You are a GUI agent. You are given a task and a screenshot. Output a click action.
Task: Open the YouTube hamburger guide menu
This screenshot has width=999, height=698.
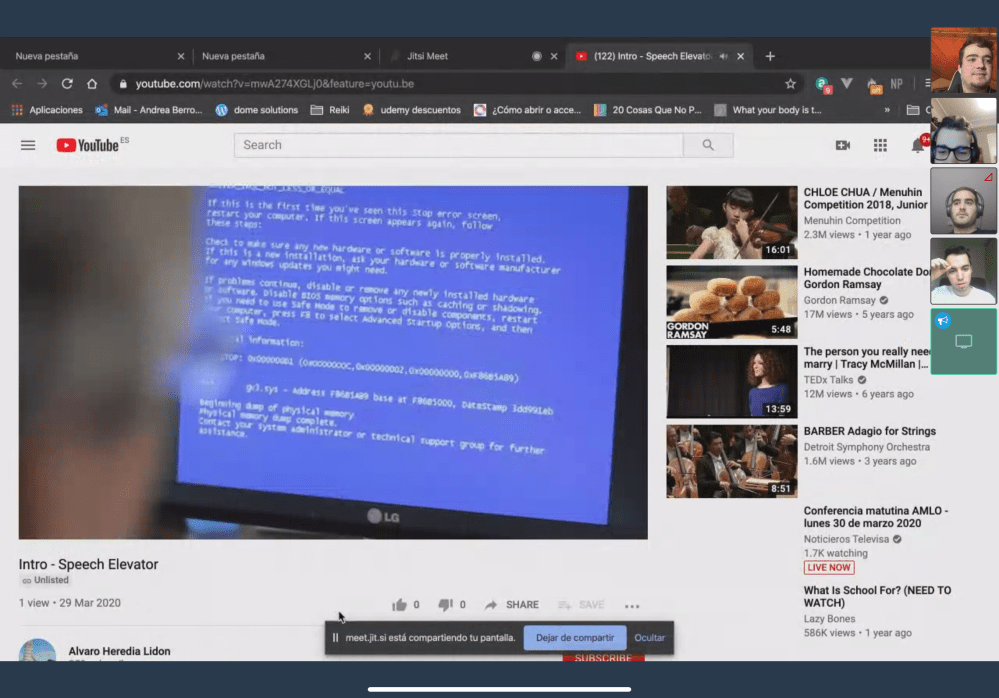(x=28, y=145)
